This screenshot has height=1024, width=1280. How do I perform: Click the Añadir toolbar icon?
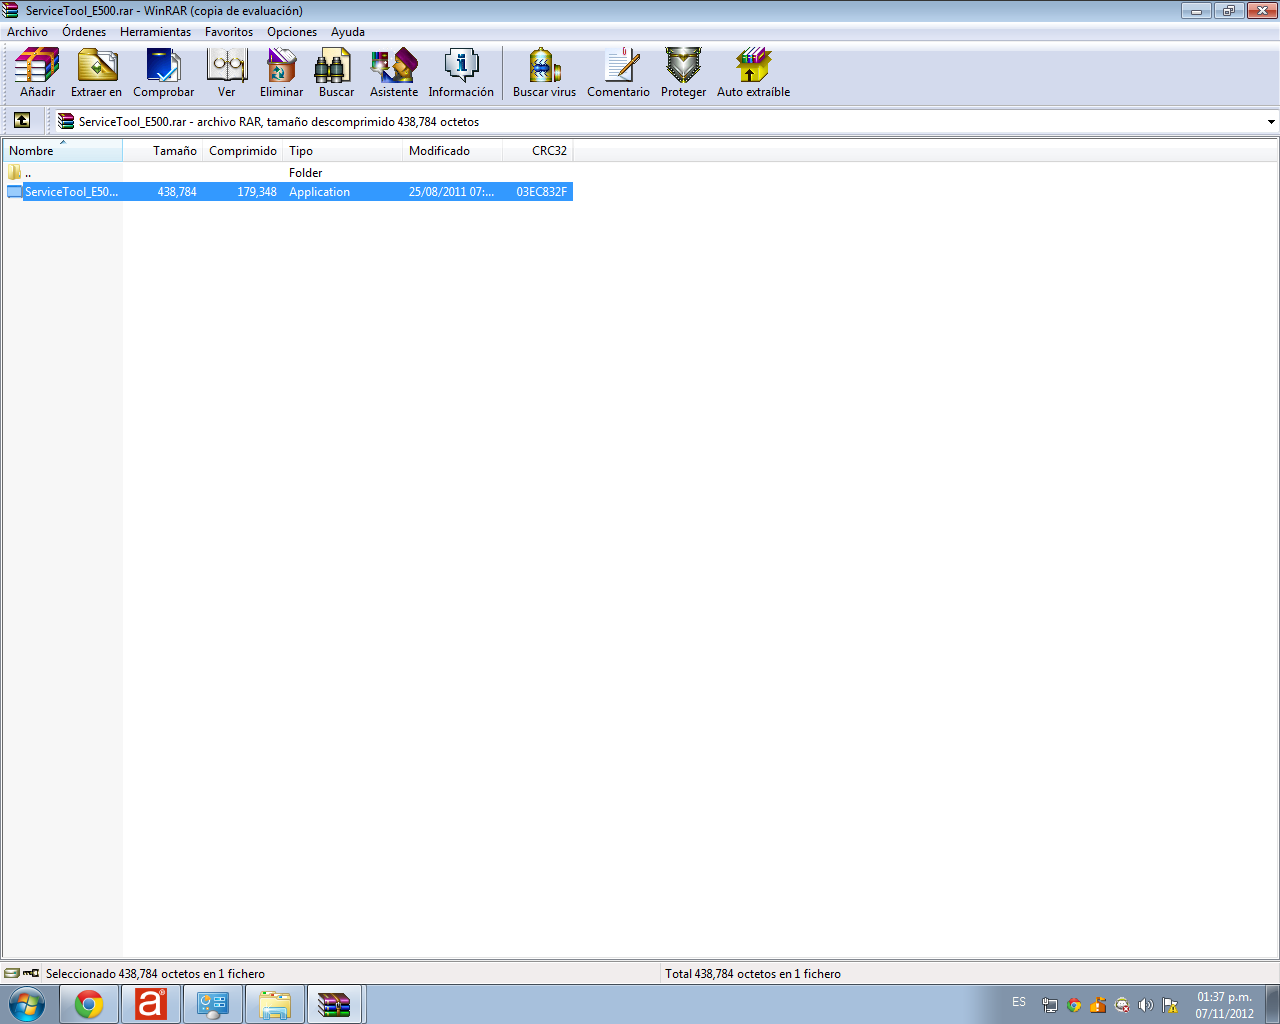click(37, 73)
